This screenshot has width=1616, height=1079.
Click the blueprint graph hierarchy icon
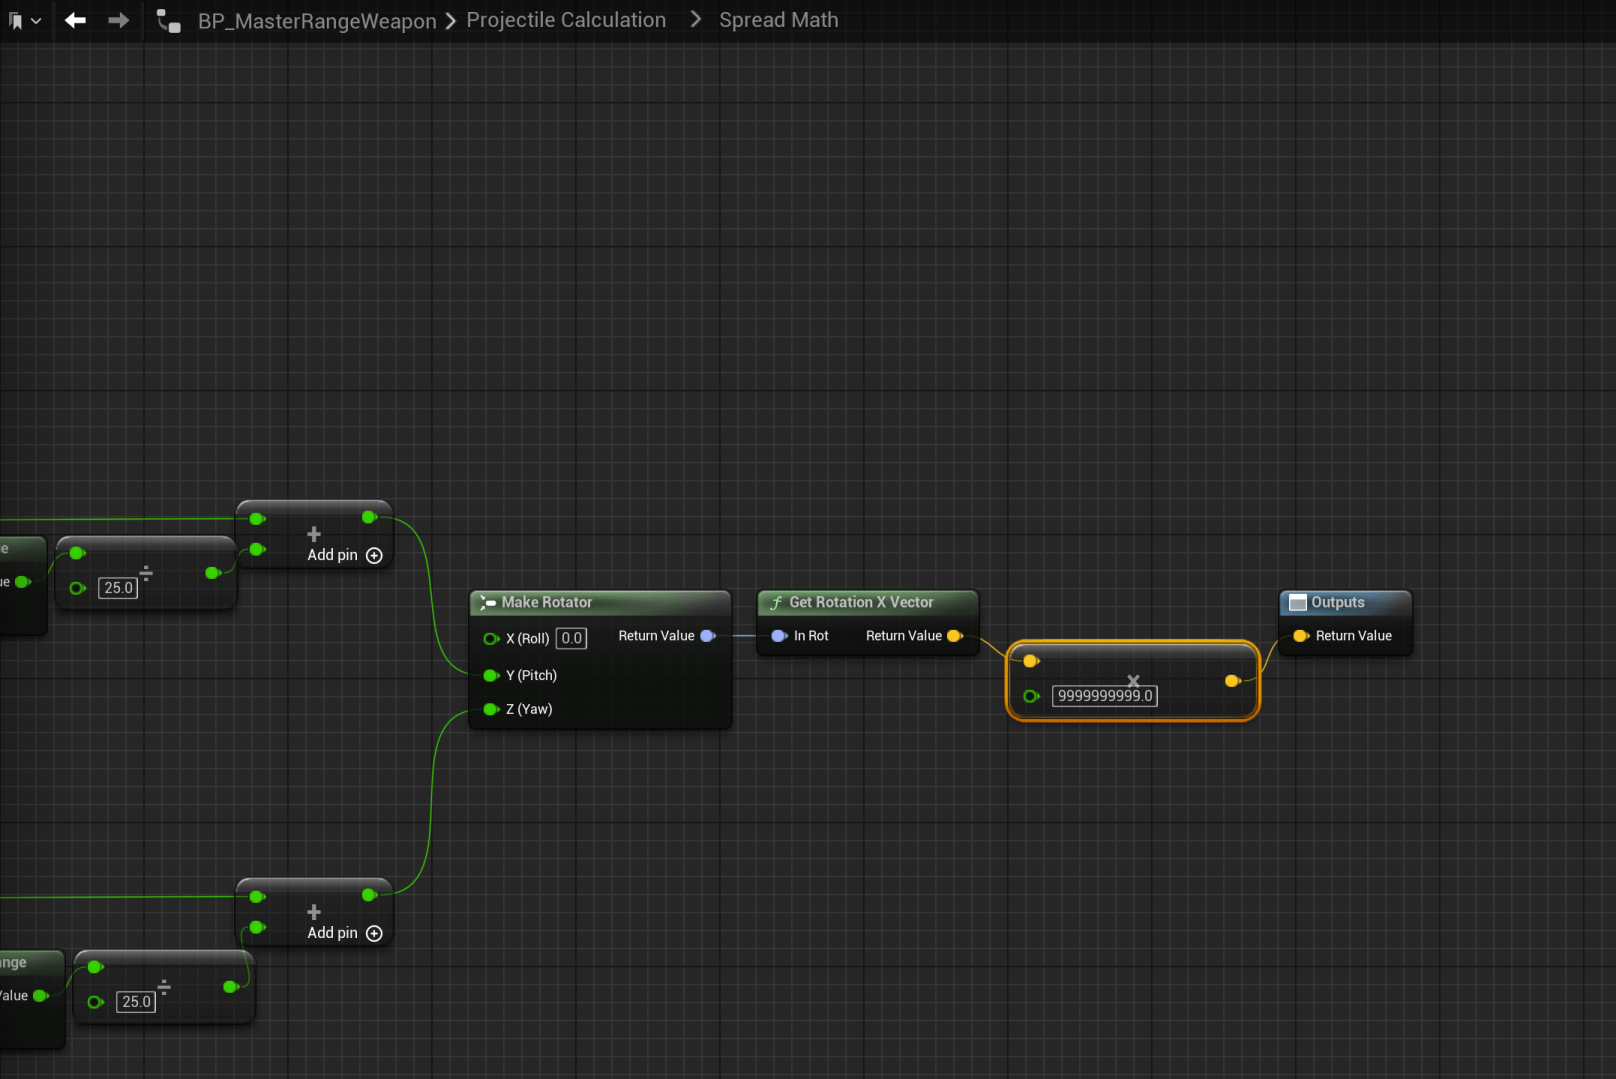click(168, 21)
